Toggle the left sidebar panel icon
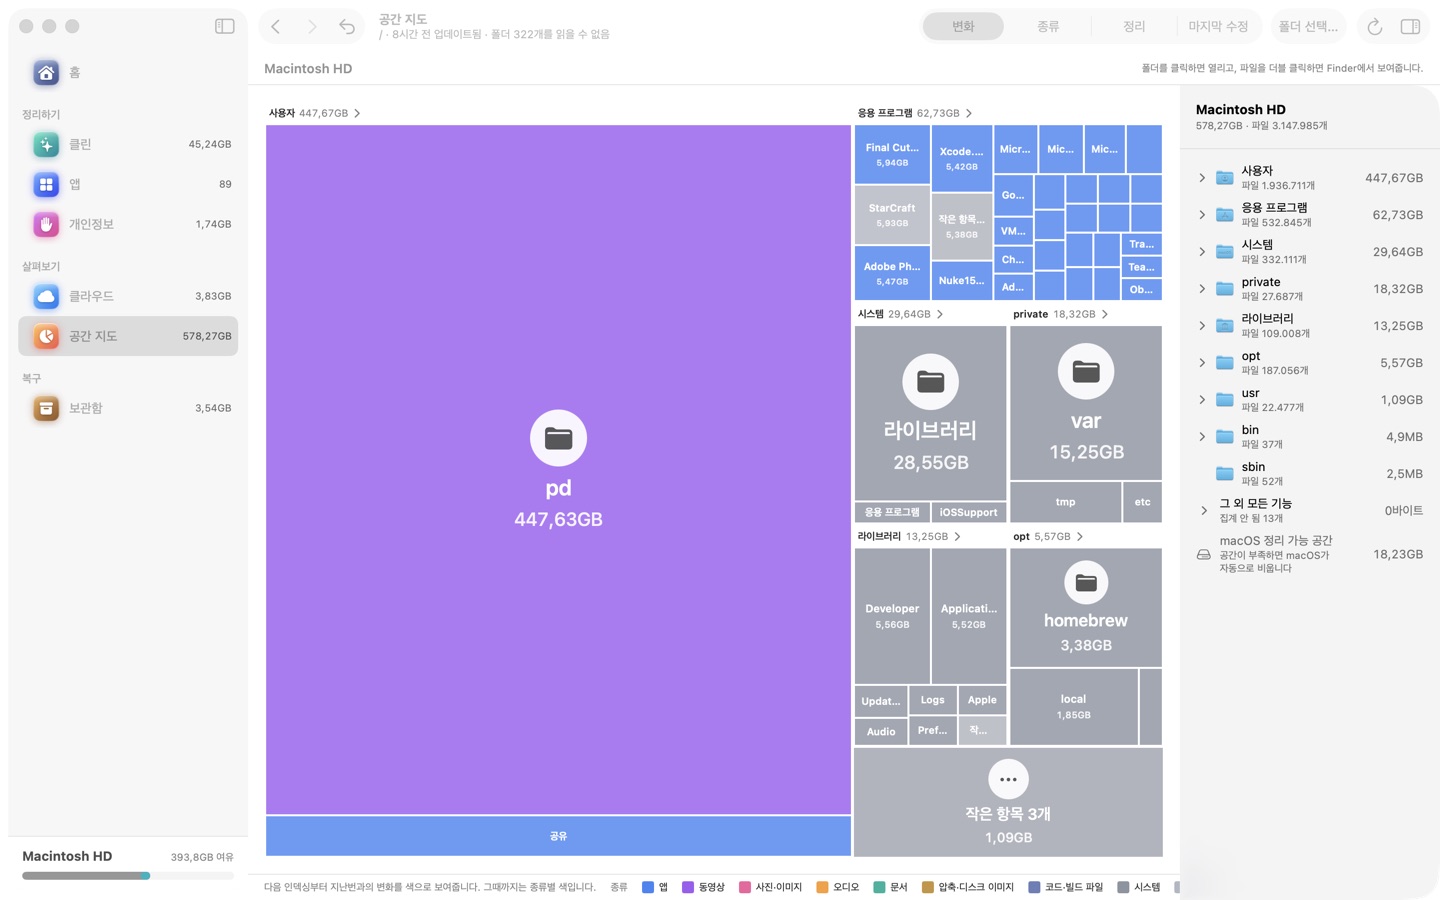1440x900 pixels. [225, 26]
